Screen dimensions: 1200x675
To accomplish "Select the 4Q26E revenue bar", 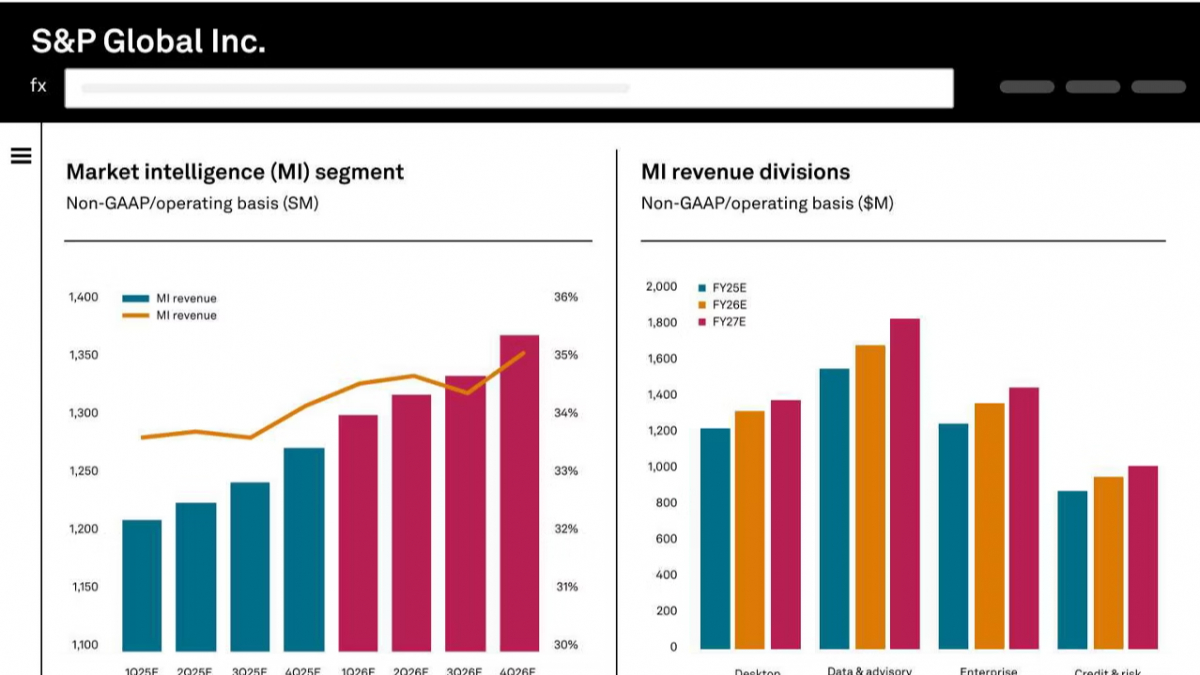I will (x=519, y=493).
